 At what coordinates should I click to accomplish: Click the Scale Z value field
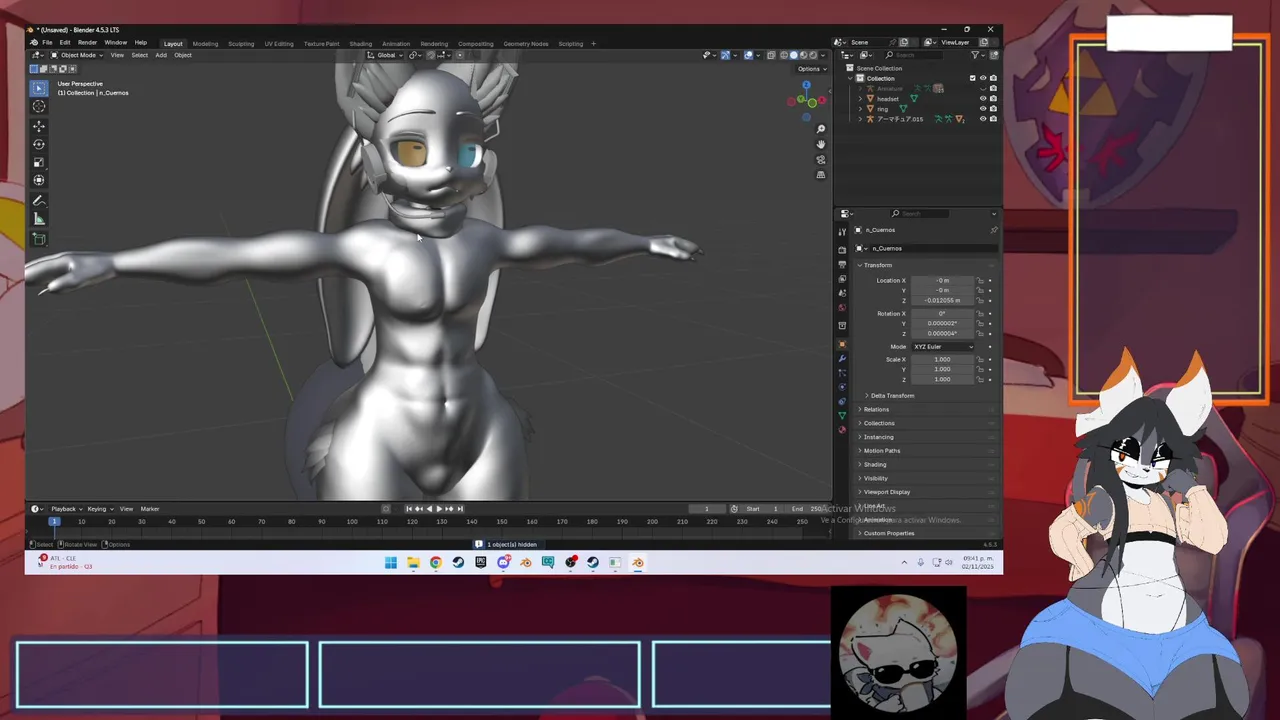point(942,379)
